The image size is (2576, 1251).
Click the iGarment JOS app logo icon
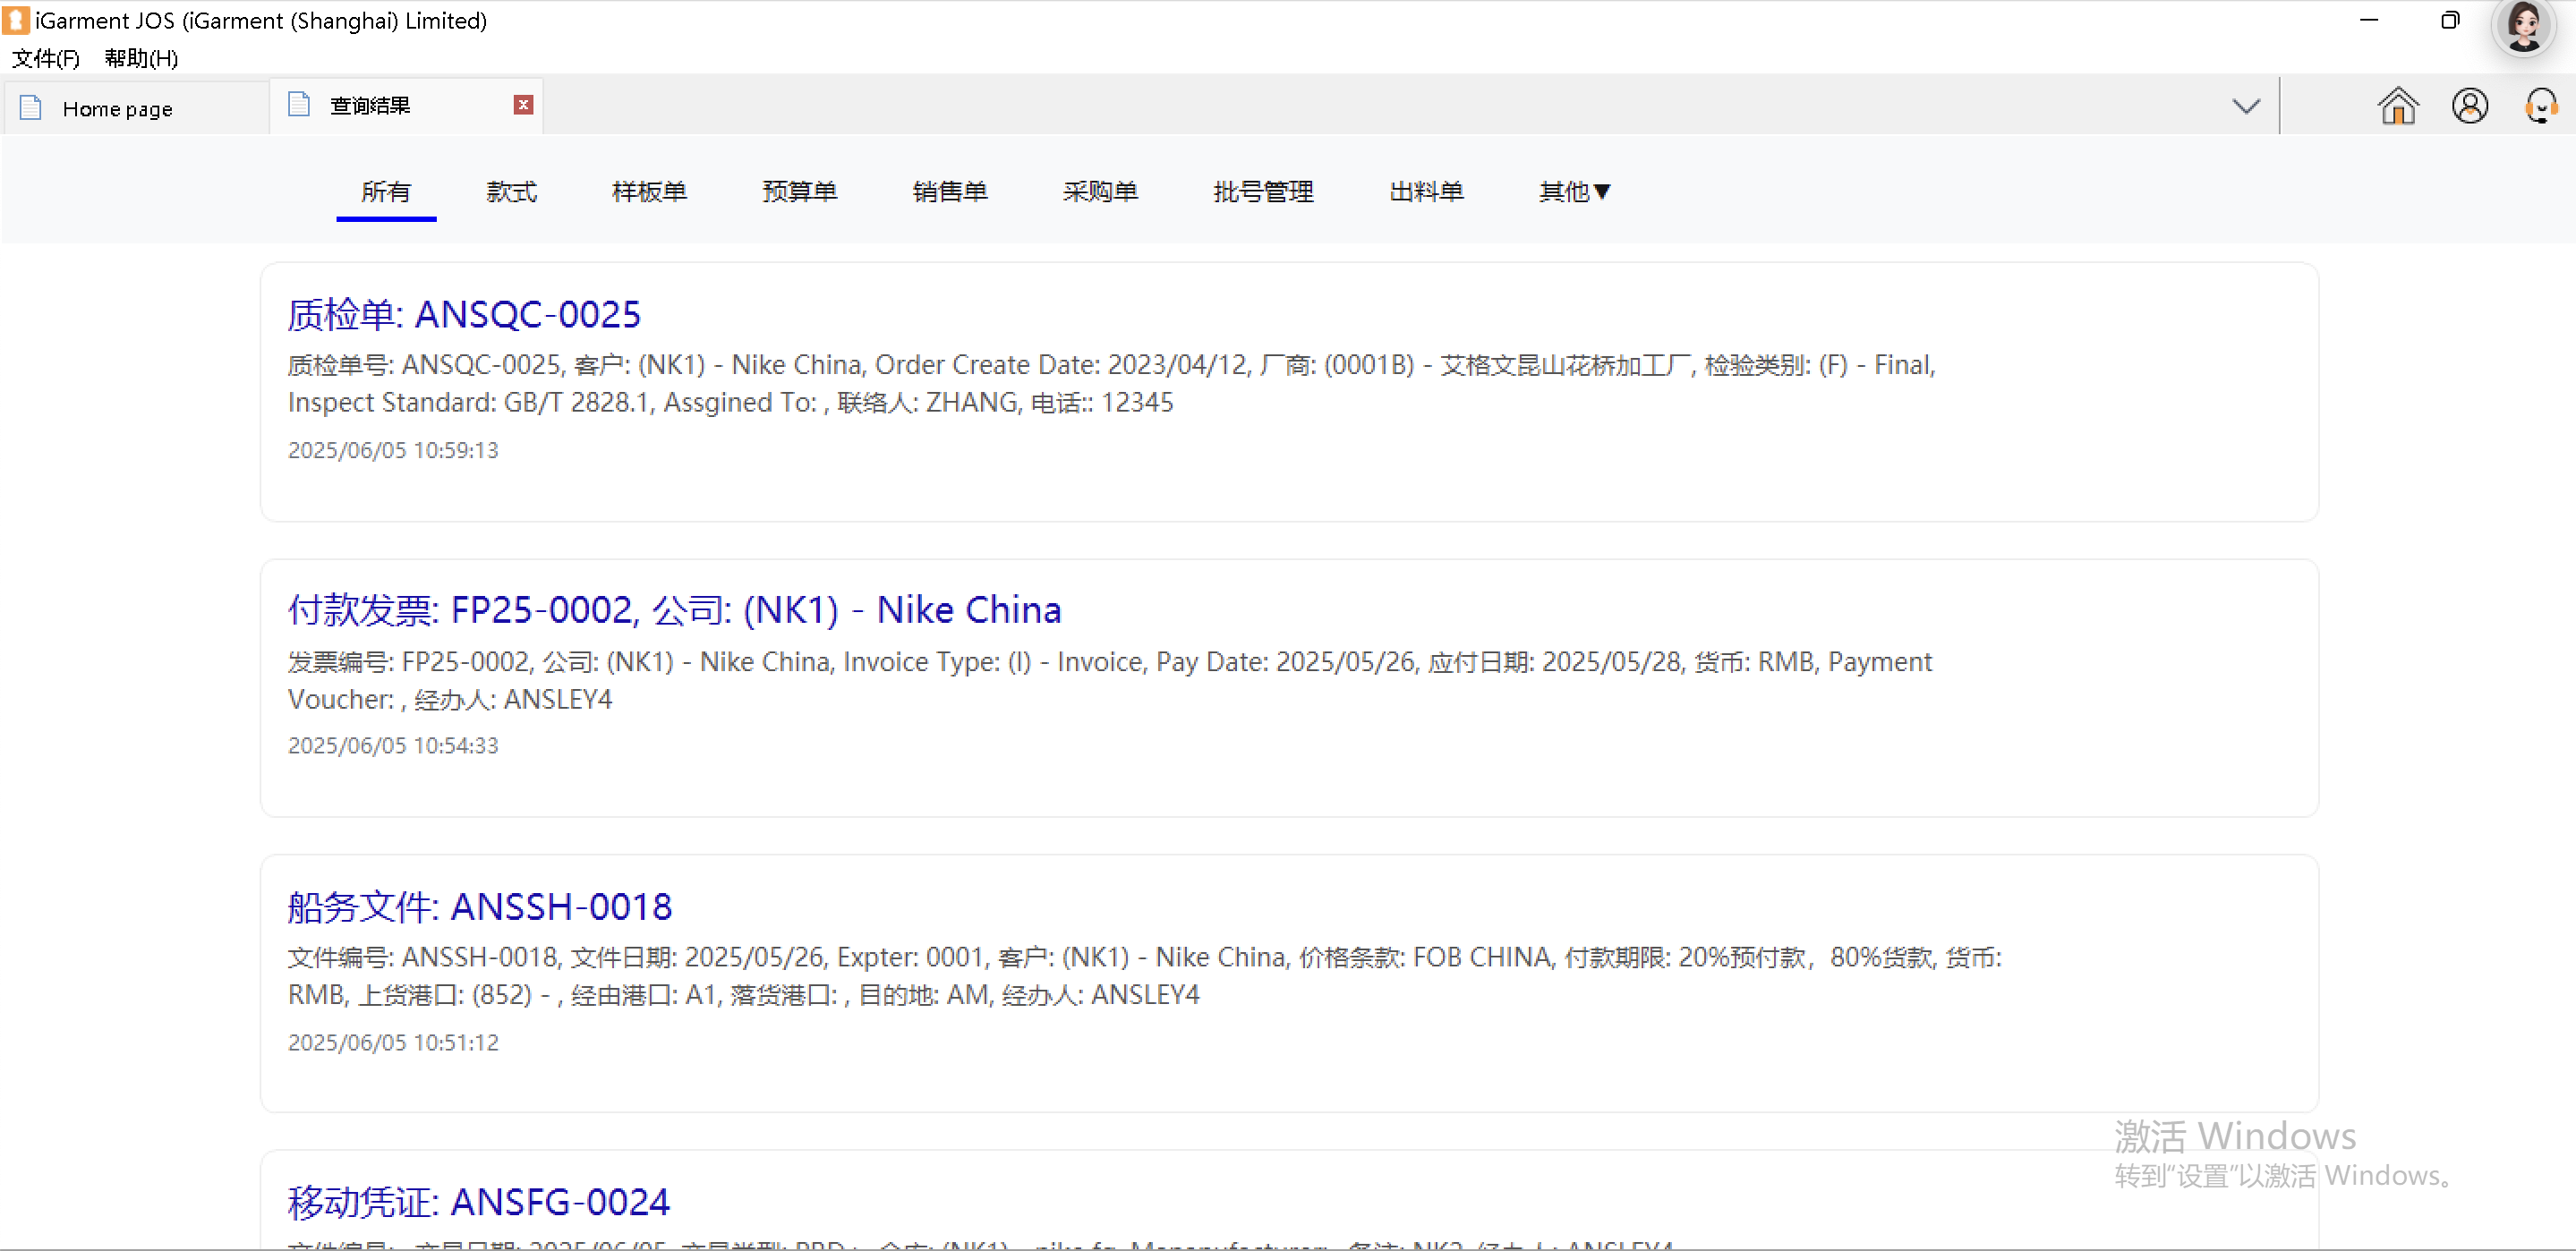point(15,20)
